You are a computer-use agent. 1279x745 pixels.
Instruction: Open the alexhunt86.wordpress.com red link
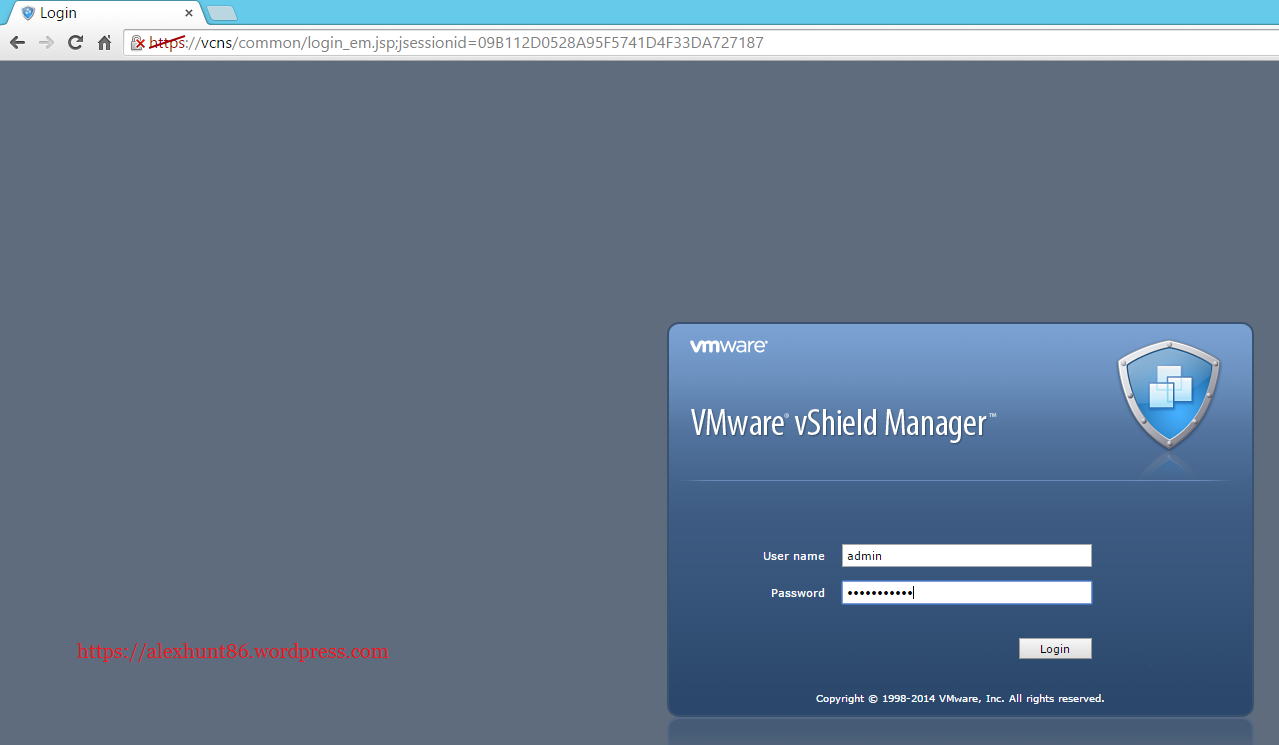pos(233,652)
